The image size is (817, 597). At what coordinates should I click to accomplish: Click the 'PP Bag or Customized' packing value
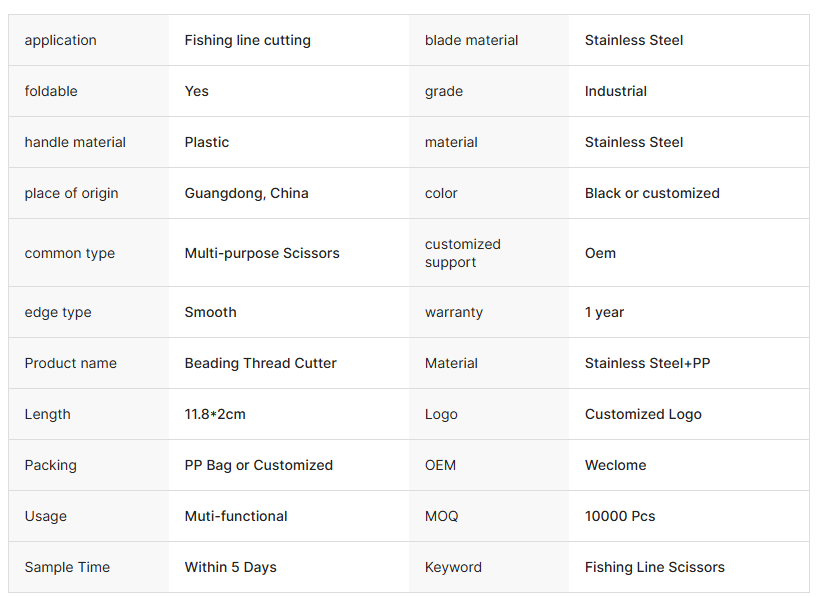(258, 465)
